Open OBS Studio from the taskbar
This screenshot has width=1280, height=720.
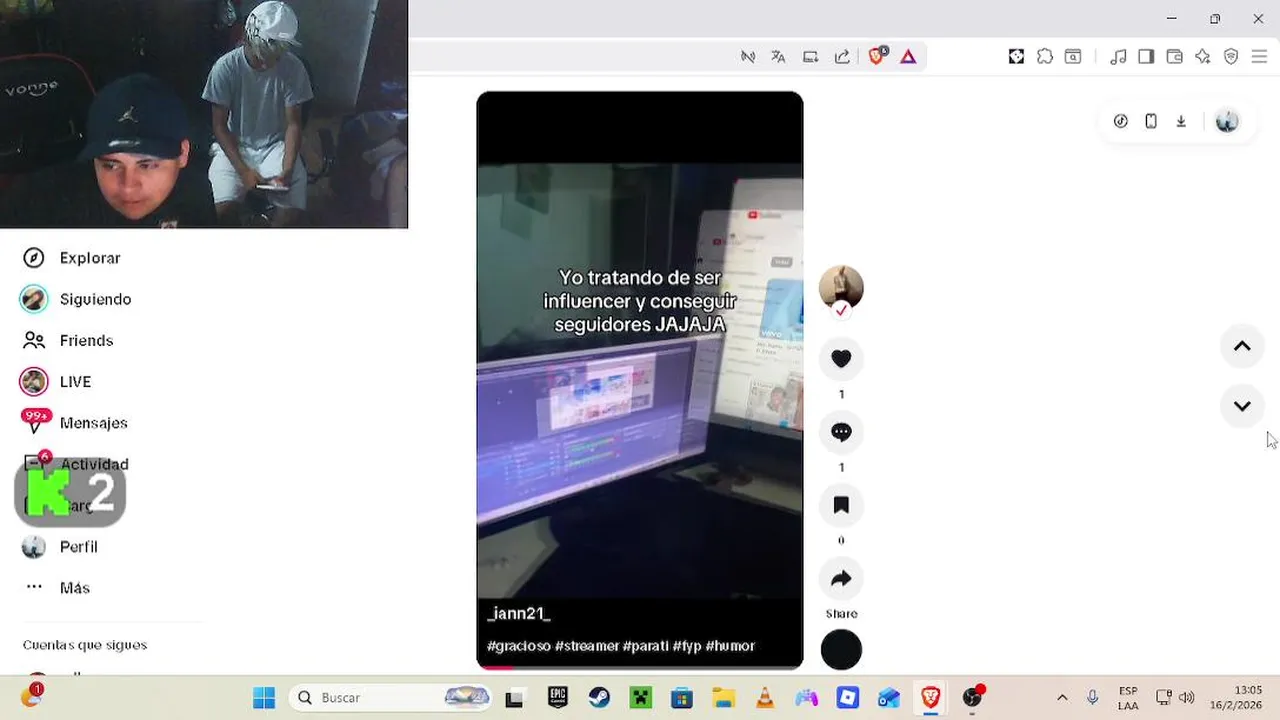coord(973,698)
